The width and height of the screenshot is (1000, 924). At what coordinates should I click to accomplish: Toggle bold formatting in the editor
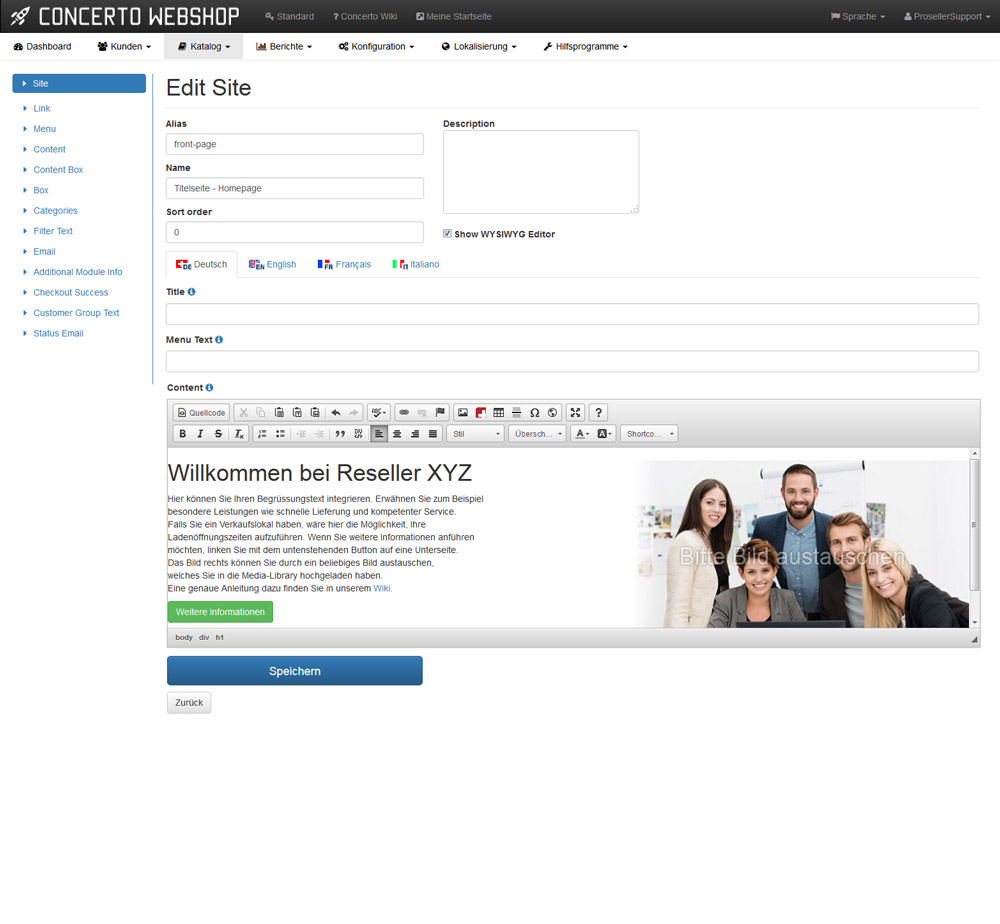182,434
